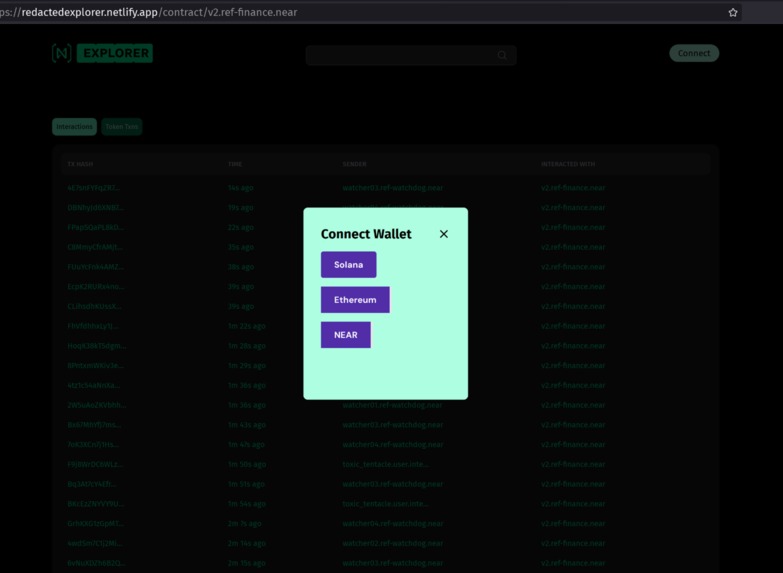Open tx hash in the 2m 14s ago row
783x573 pixels.
pyautogui.click(x=94, y=544)
